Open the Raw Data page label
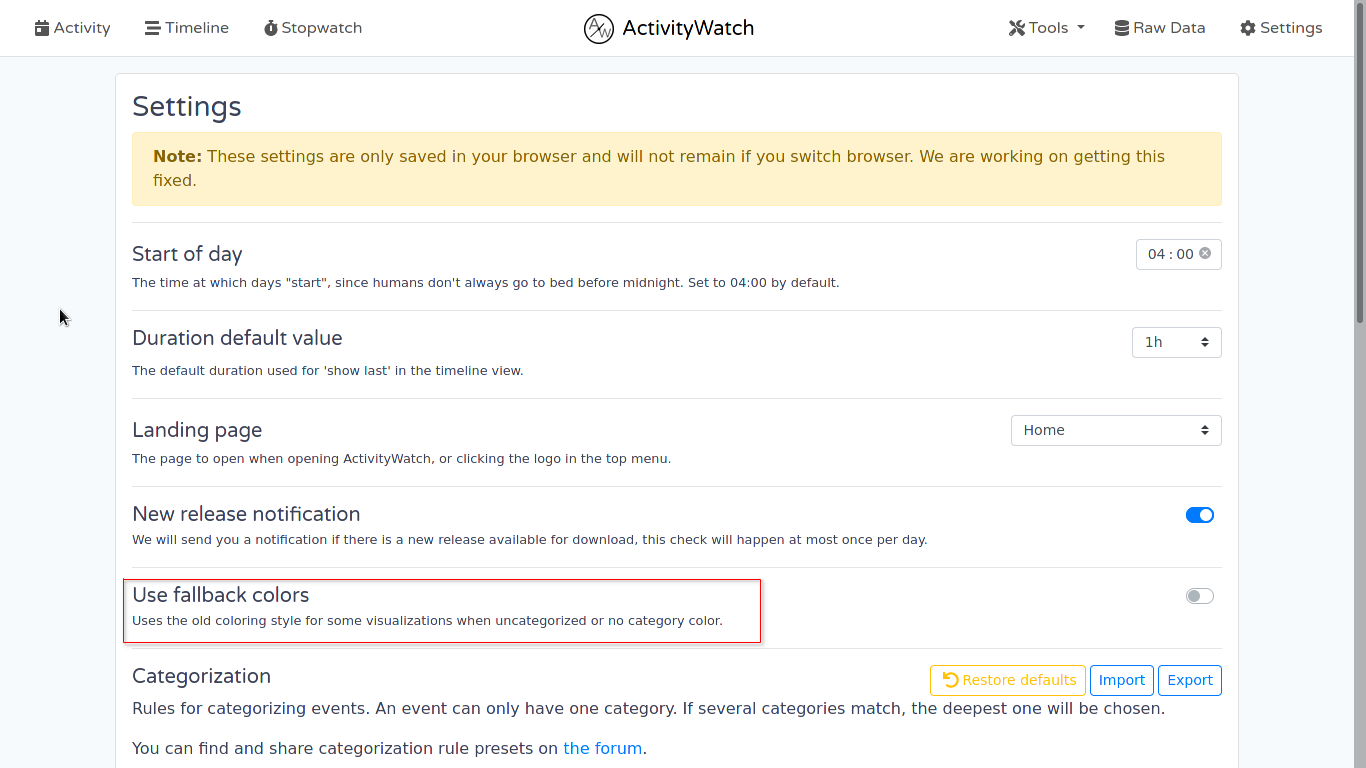This screenshot has height=768, width=1366. (1169, 29)
